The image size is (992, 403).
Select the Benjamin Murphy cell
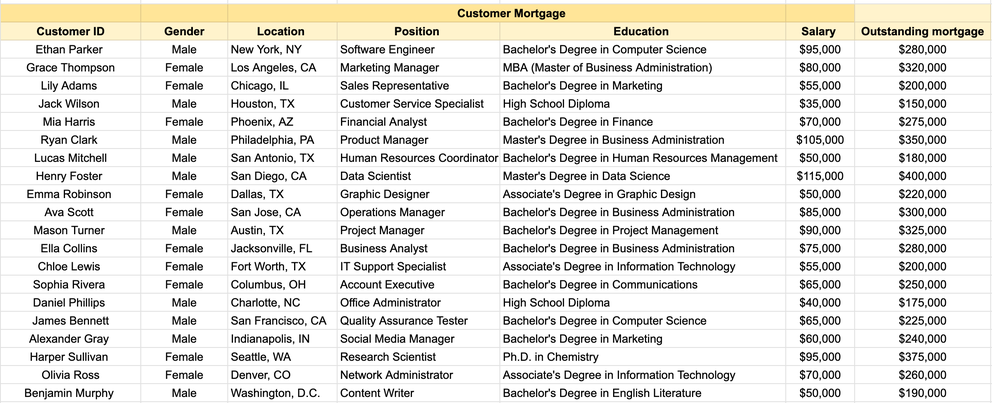coord(70,393)
